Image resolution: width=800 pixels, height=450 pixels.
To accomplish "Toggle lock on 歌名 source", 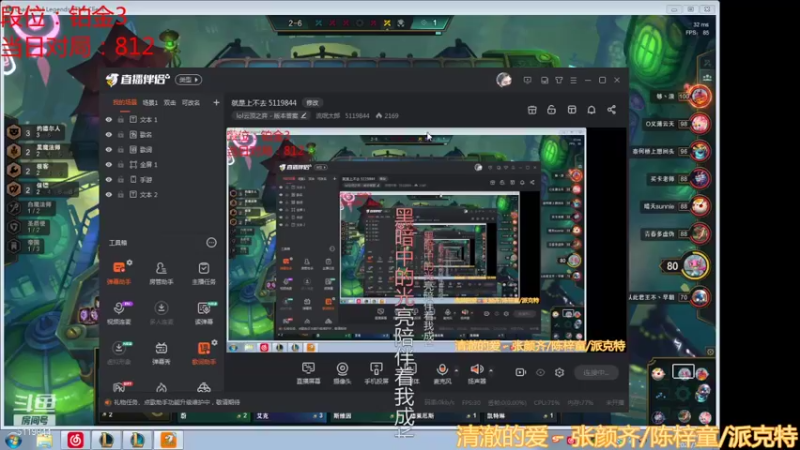I will [120, 135].
